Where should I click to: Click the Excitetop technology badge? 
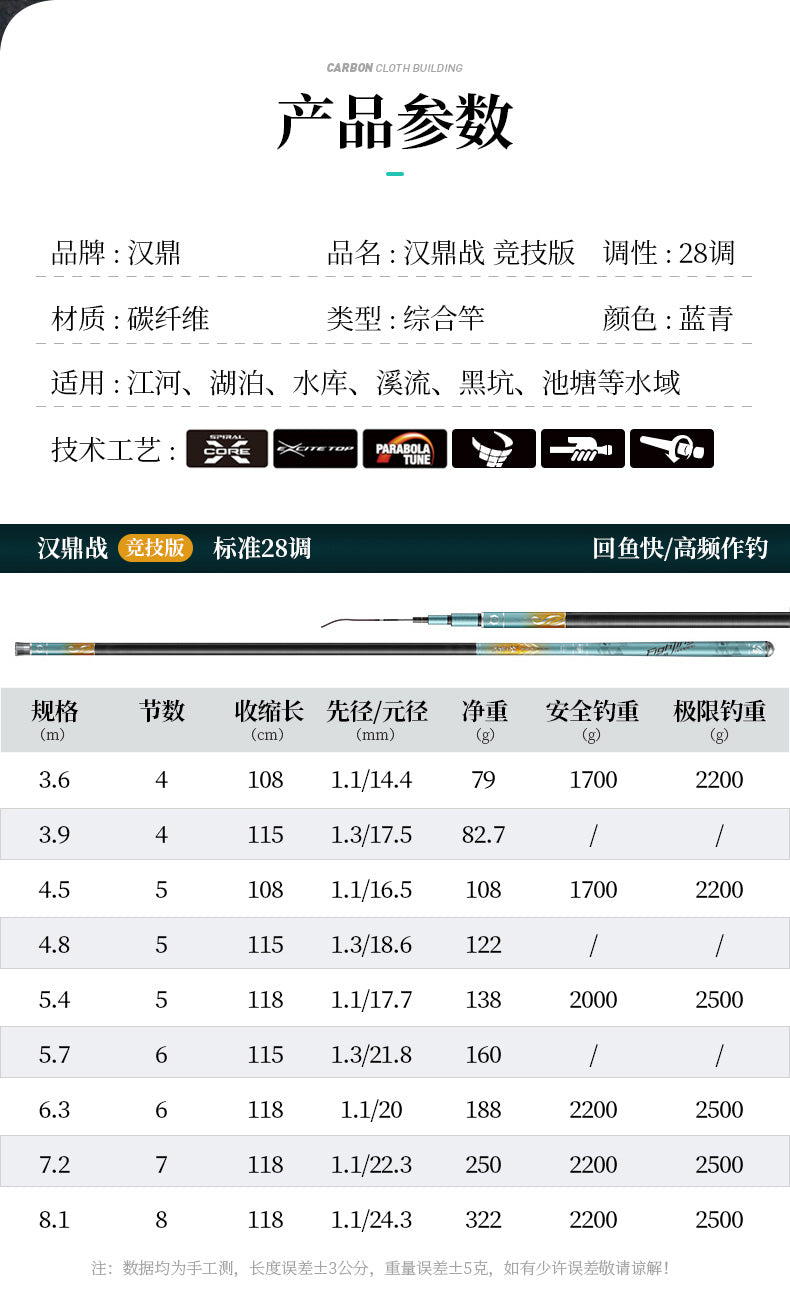click(x=315, y=449)
